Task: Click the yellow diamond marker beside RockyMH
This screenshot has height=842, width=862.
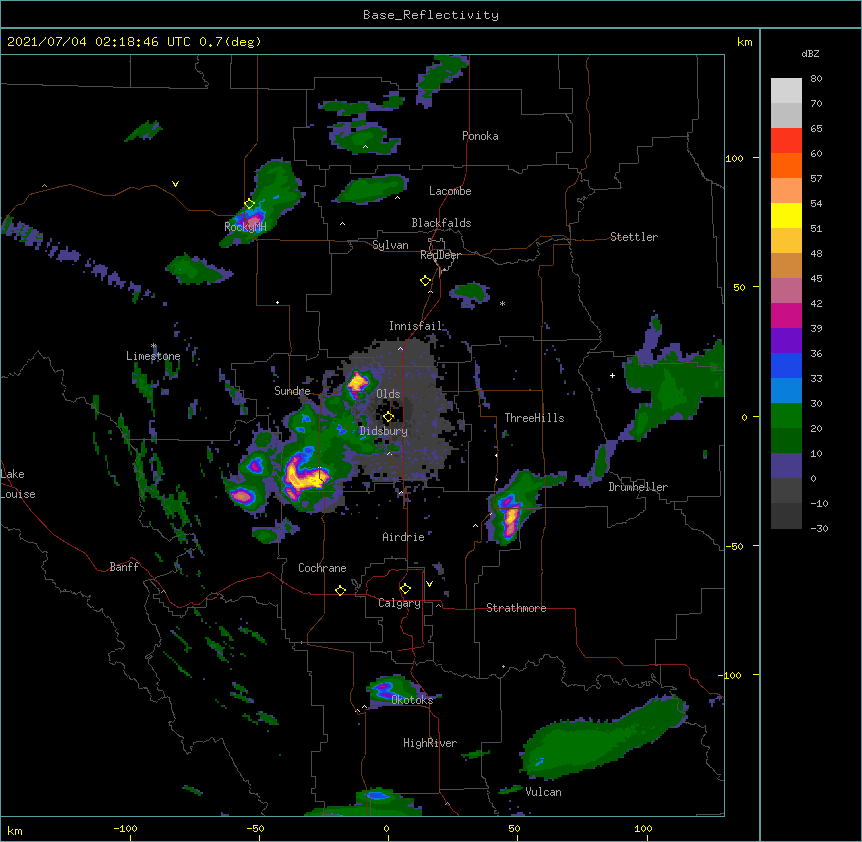Action: click(250, 204)
